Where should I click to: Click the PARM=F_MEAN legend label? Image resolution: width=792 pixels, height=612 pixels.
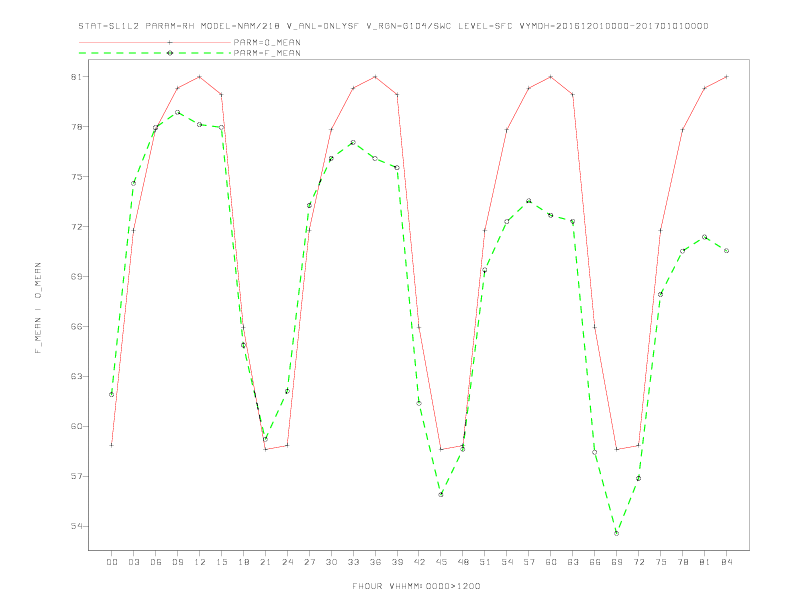click(x=267, y=53)
